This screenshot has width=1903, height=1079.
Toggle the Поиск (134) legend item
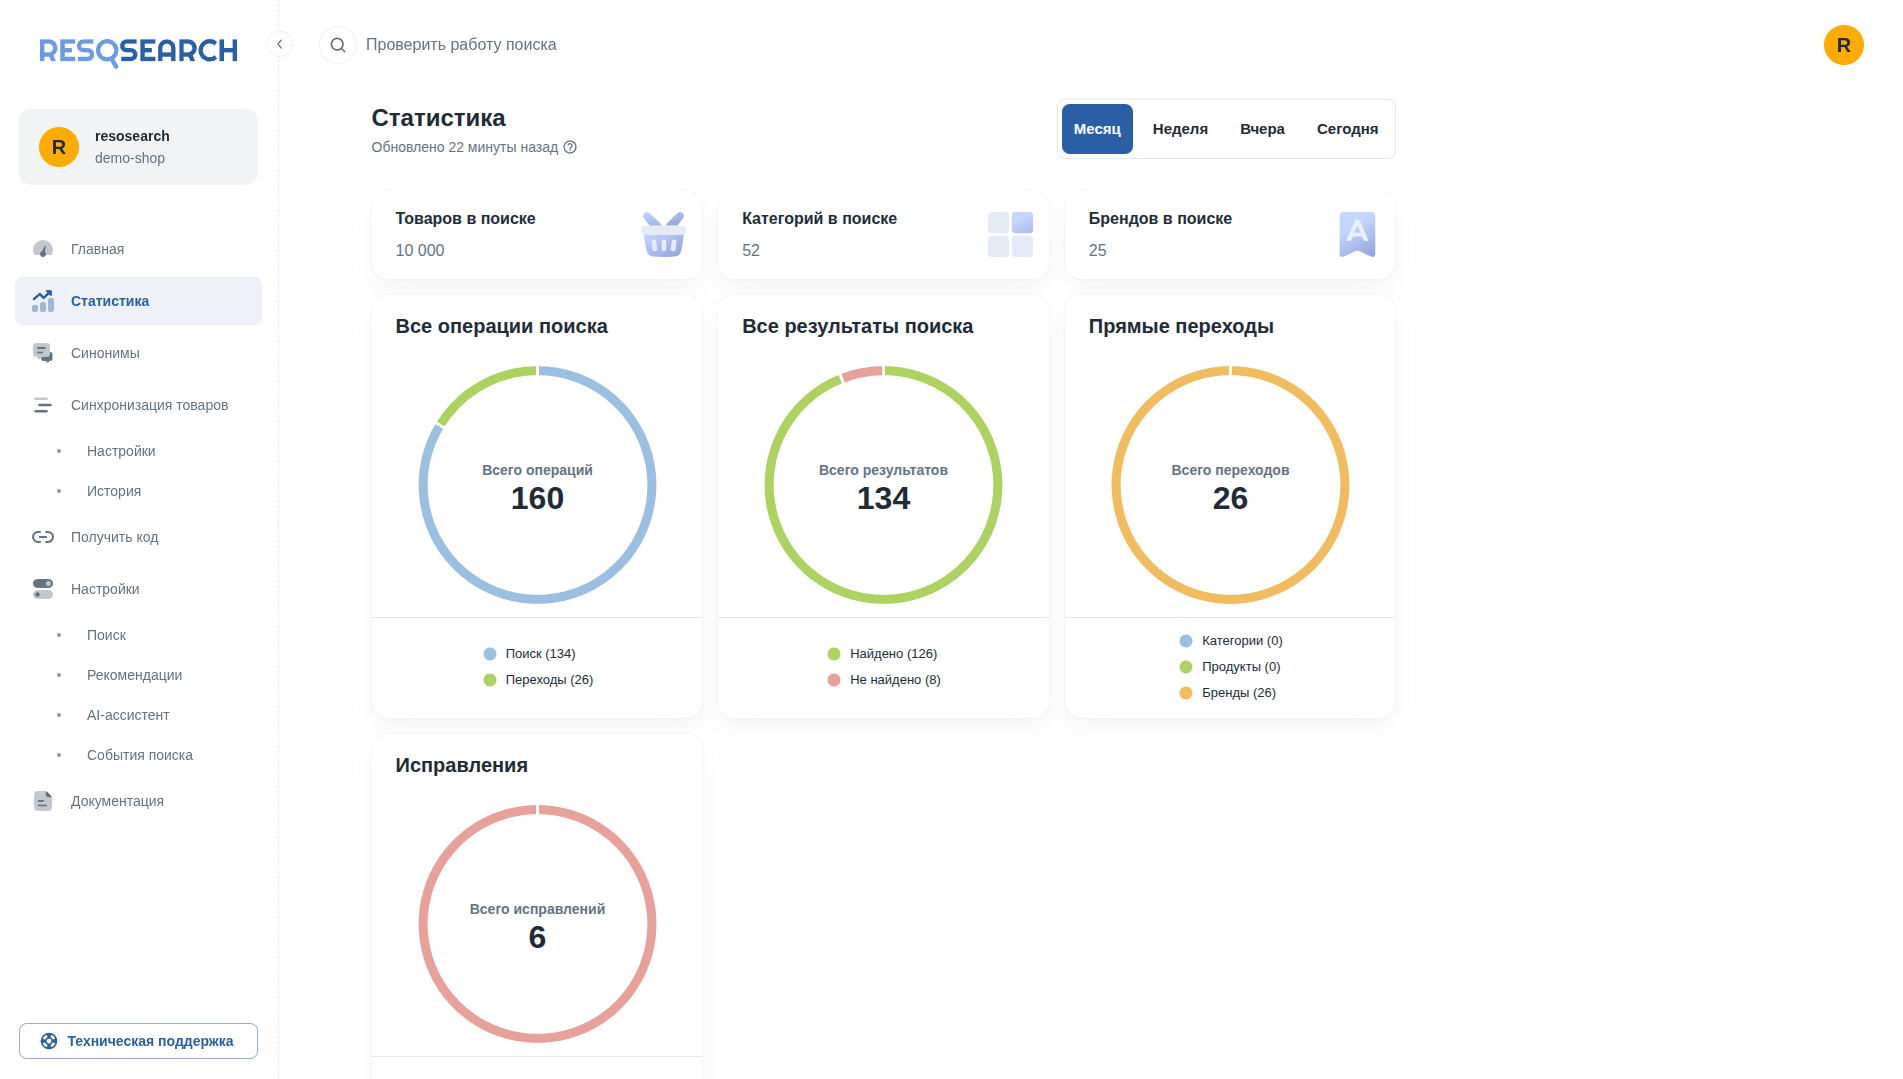click(529, 654)
